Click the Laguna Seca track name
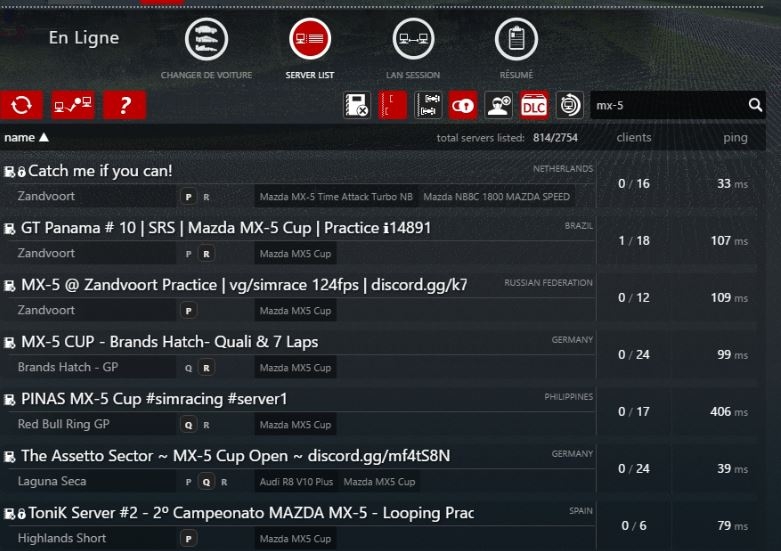 52,481
